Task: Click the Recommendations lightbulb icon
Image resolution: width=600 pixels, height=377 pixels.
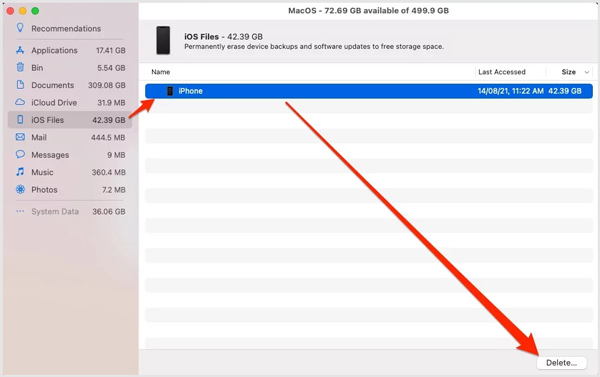Action: click(x=20, y=28)
